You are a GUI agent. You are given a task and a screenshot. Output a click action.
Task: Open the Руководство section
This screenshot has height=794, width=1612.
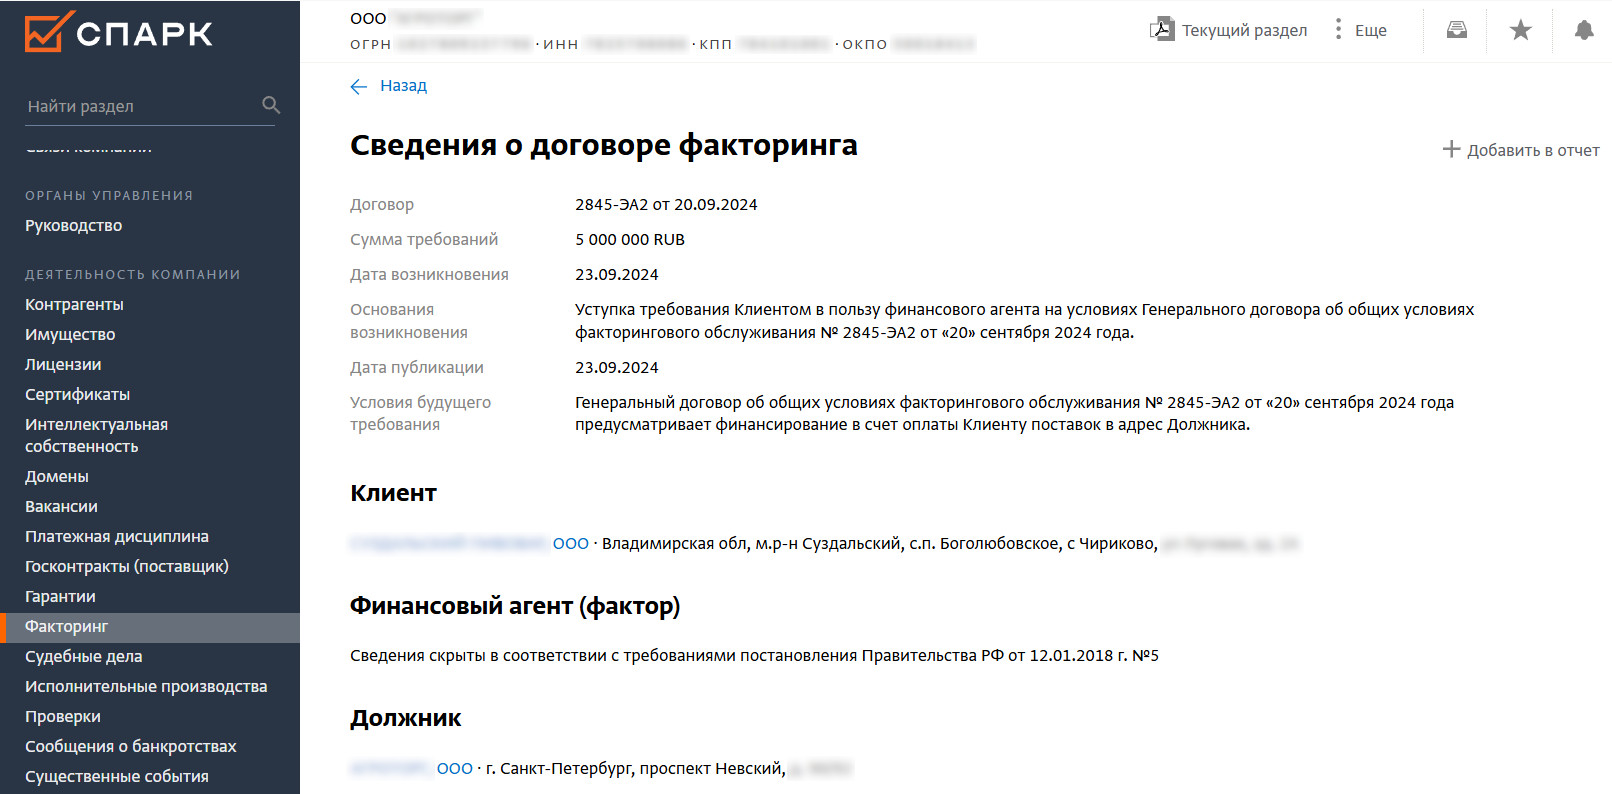(74, 226)
